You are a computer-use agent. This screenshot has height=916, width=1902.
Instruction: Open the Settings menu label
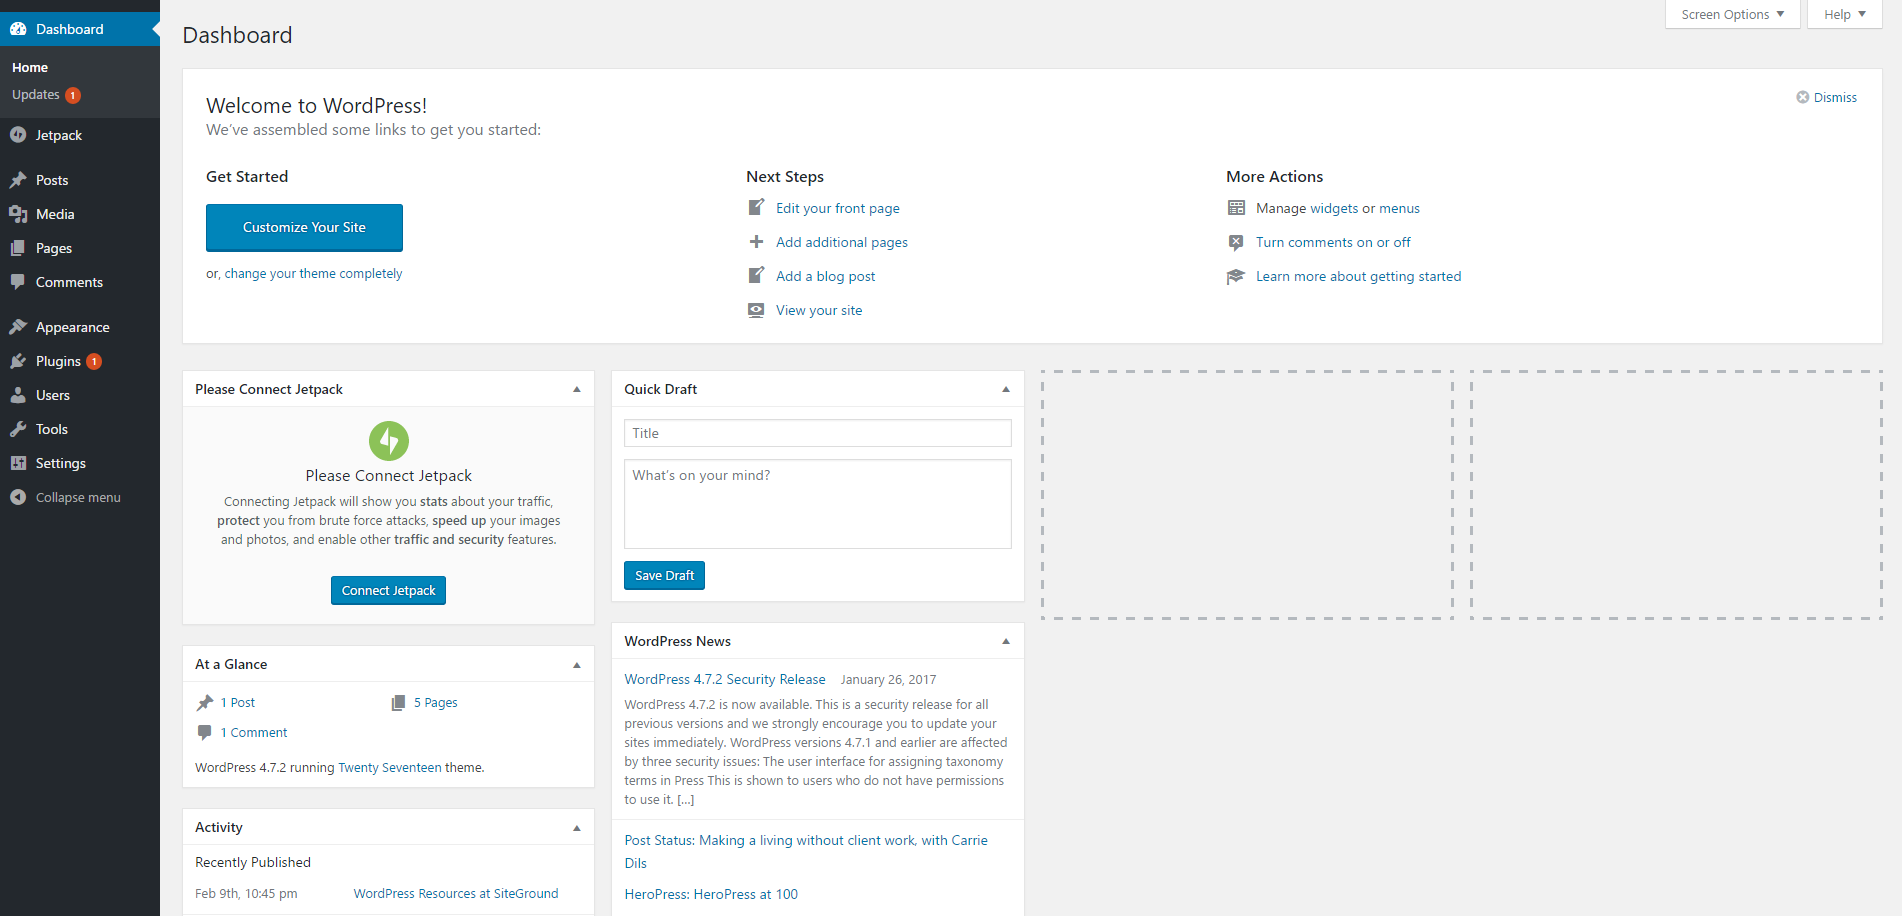[x=61, y=463]
